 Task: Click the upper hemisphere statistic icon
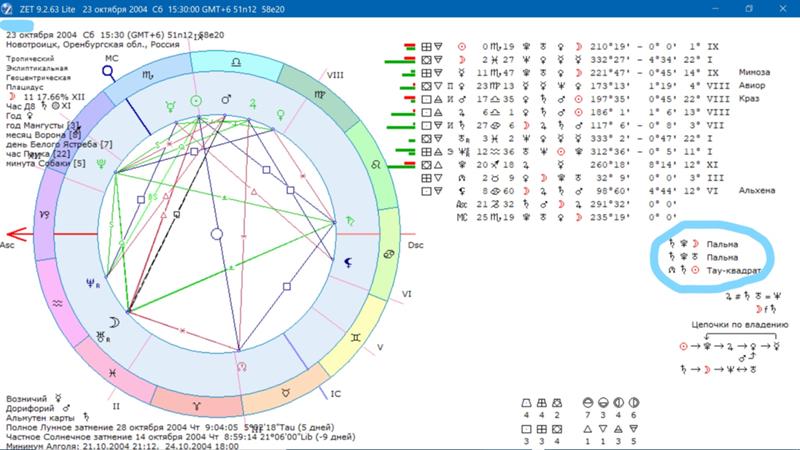[588, 403]
